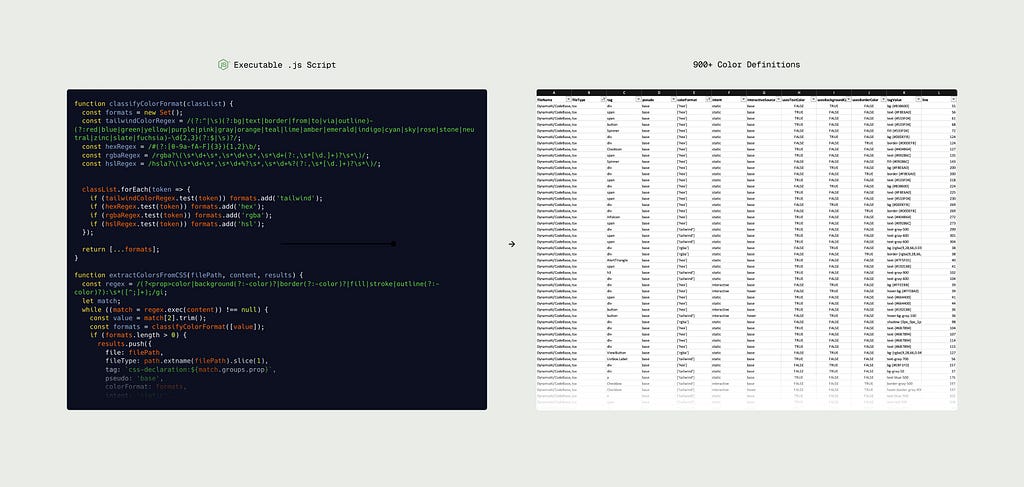1024x487 pixels.
Task: Click the '900+ Color Definitions' heading
Action: [746, 65]
